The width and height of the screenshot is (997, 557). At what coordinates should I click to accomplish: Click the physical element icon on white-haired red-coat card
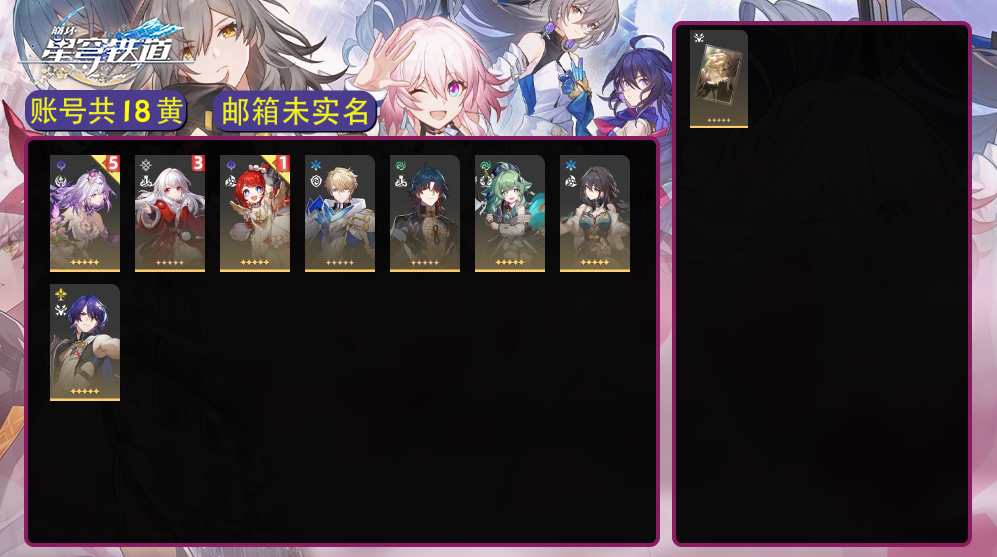[146, 166]
